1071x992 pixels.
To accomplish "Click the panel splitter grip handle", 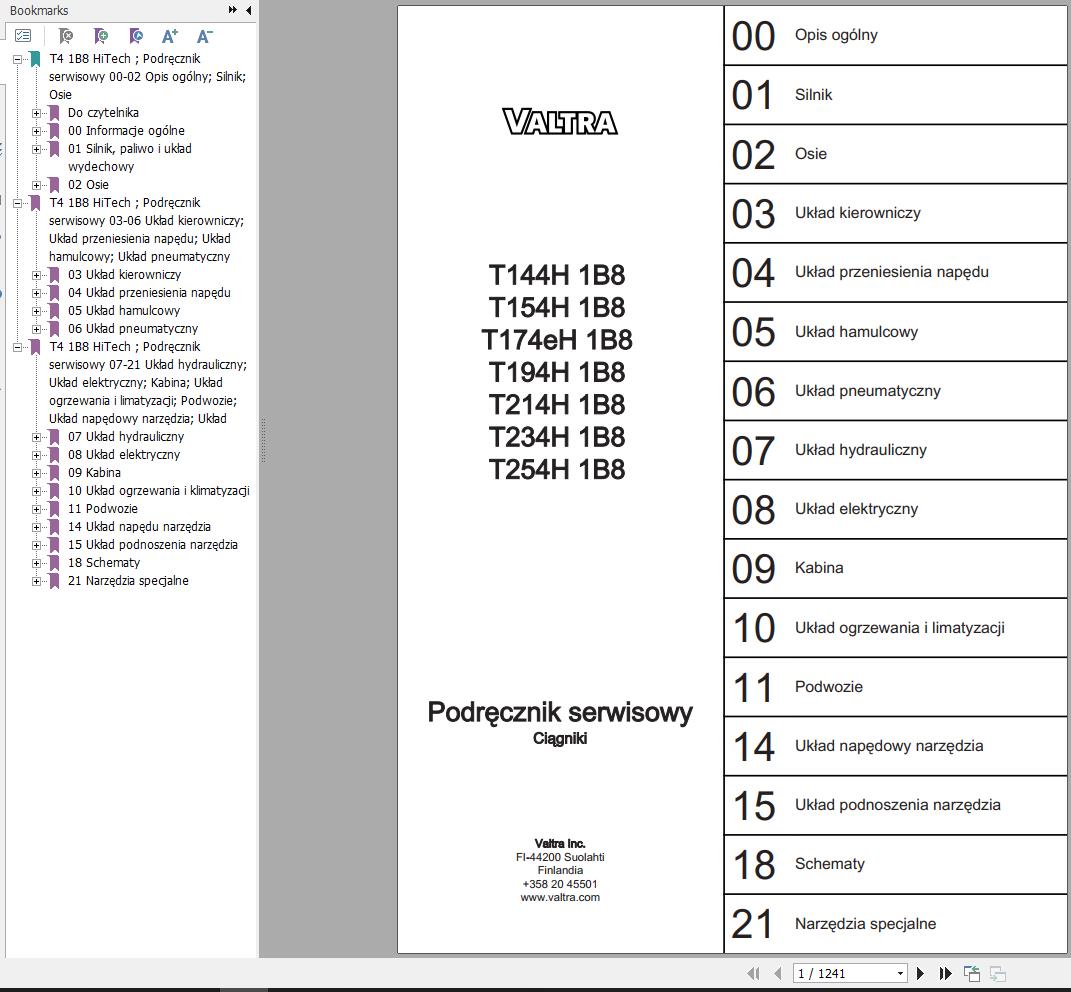I will [x=263, y=441].
